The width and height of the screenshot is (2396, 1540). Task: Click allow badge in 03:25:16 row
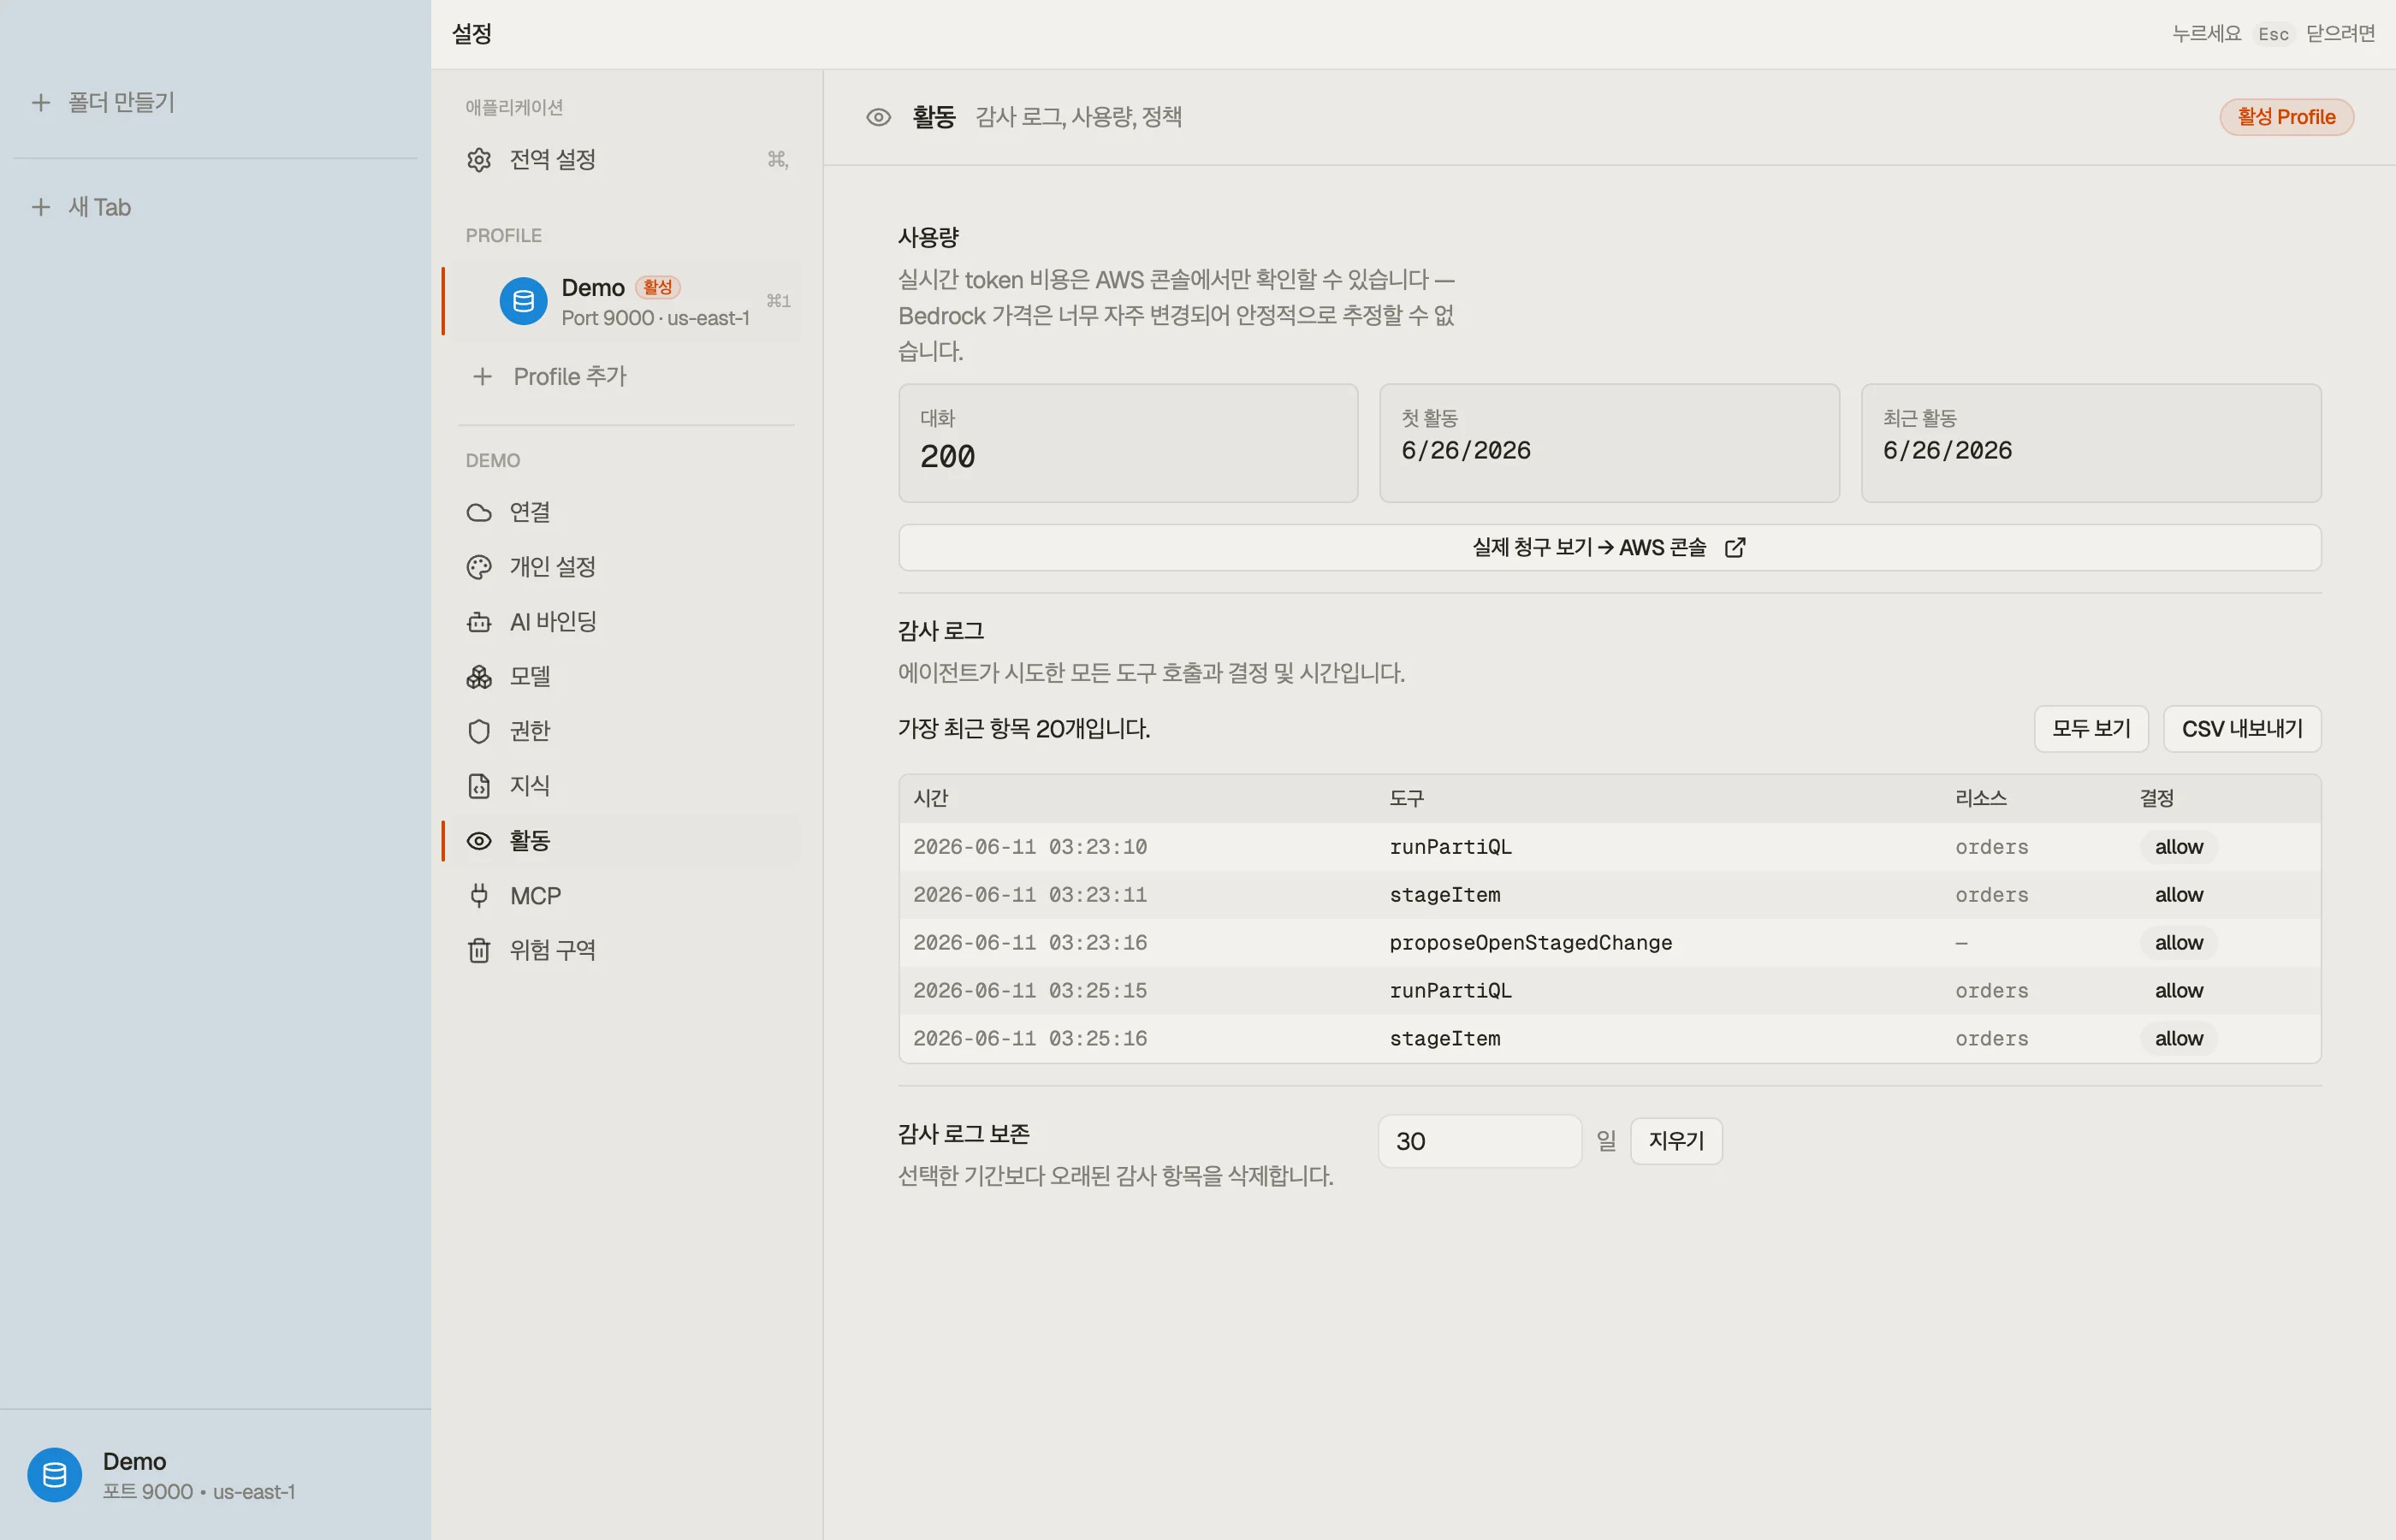click(x=2179, y=1039)
